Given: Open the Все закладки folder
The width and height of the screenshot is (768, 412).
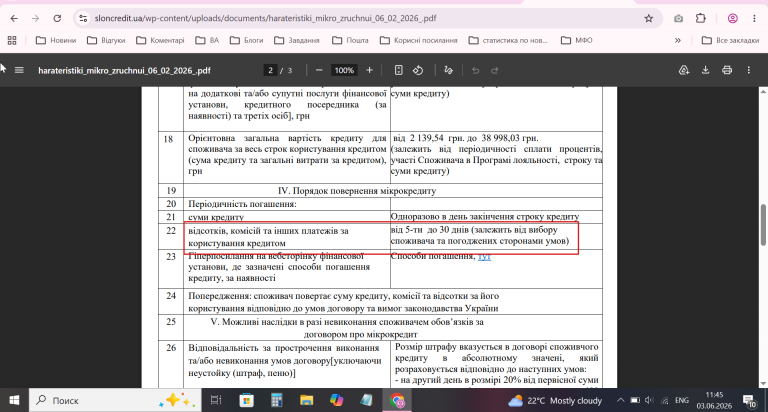Looking at the screenshot, I should click(x=730, y=40).
